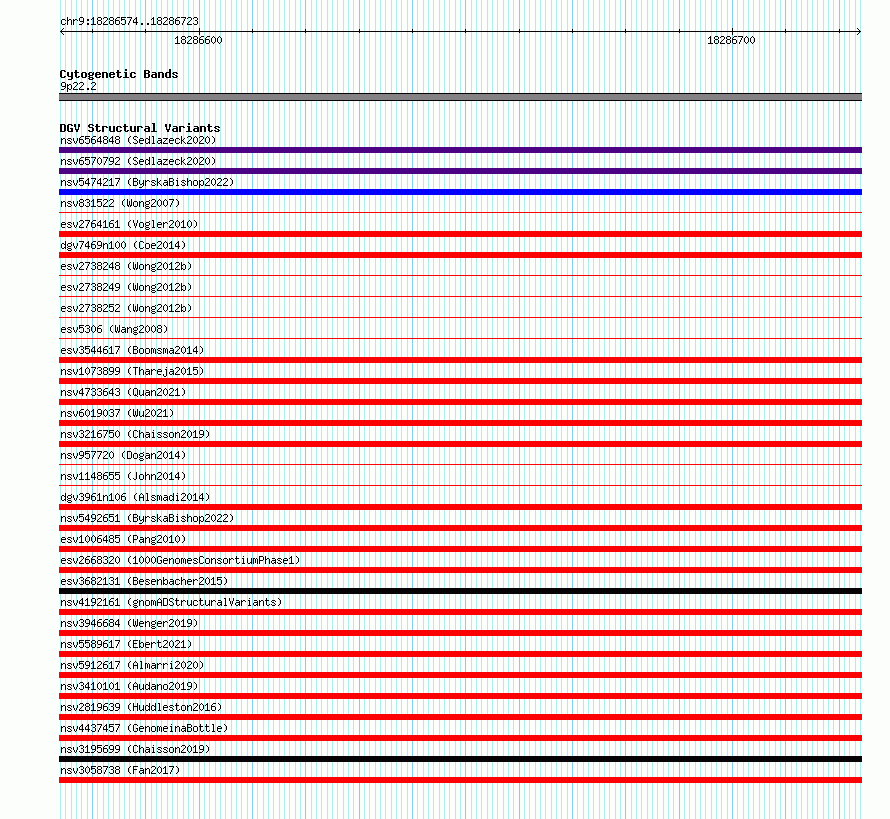Open nsv957720 (Dogan2014) variant label
The image size is (890, 819).
coord(123,455)
